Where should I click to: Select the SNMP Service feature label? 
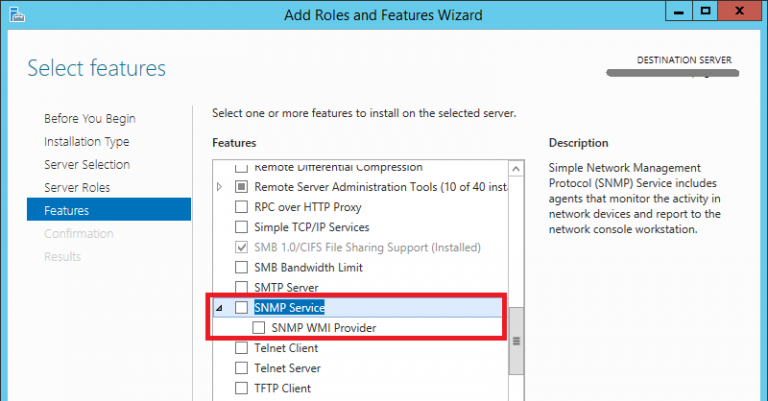[x=289, y=308]
